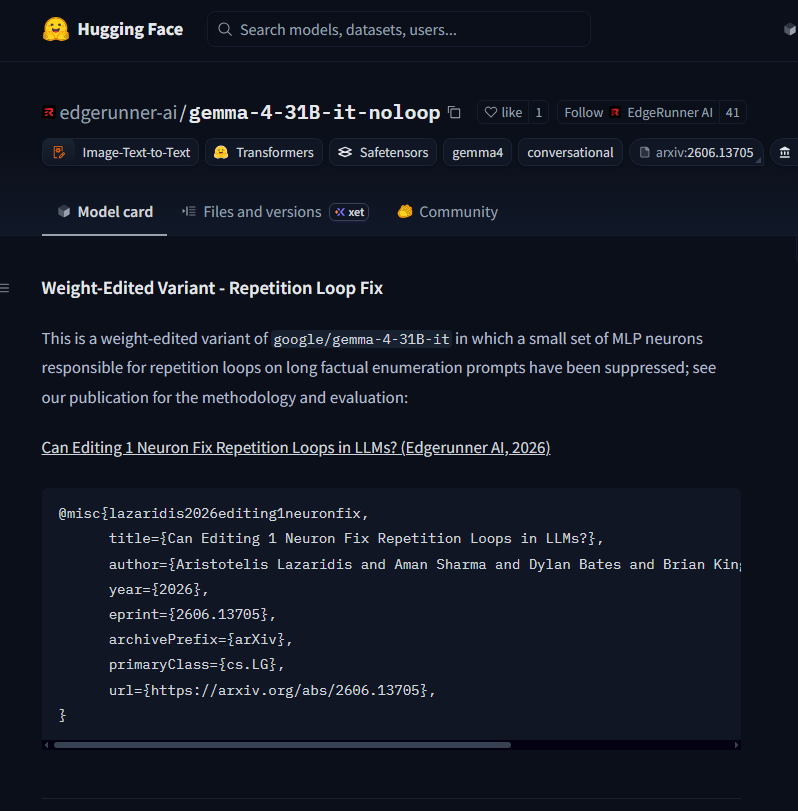Click the xet storage badge

point(349,212)
